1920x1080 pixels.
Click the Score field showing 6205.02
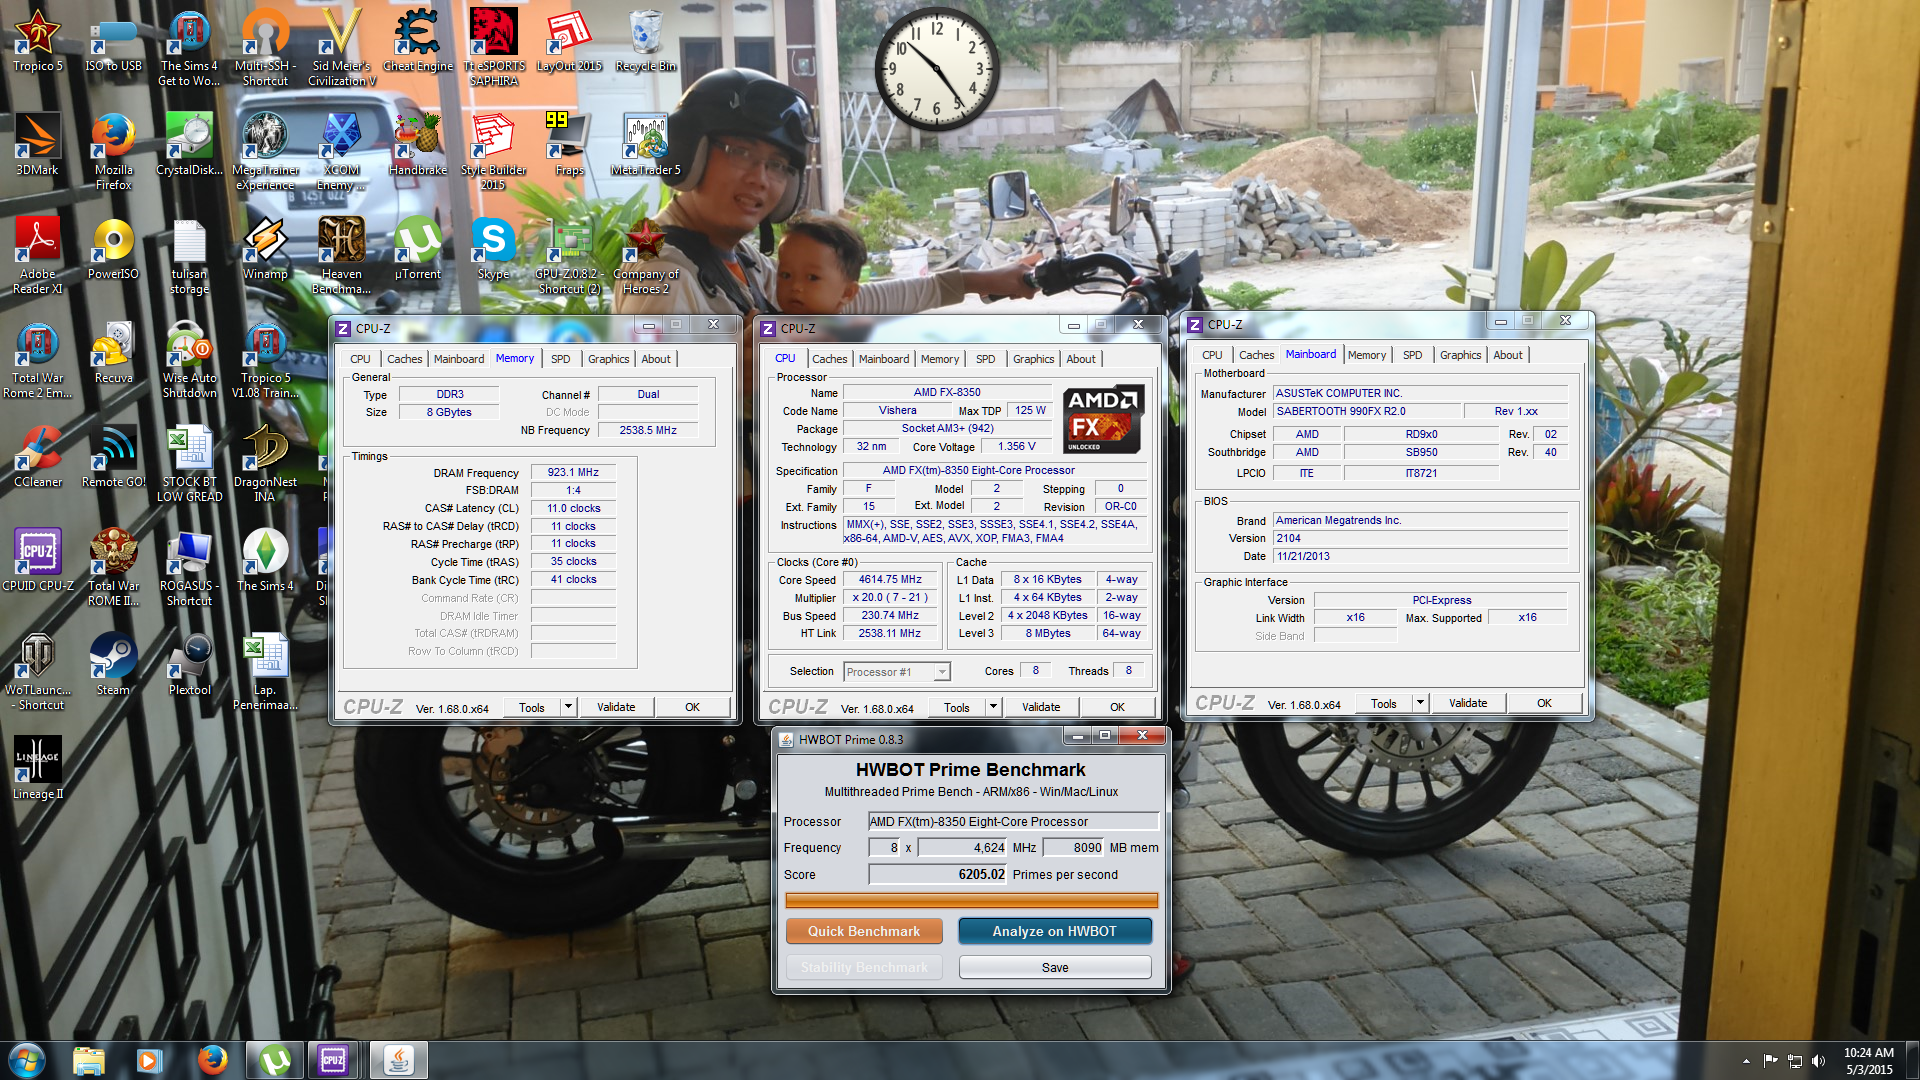point(938,874)
